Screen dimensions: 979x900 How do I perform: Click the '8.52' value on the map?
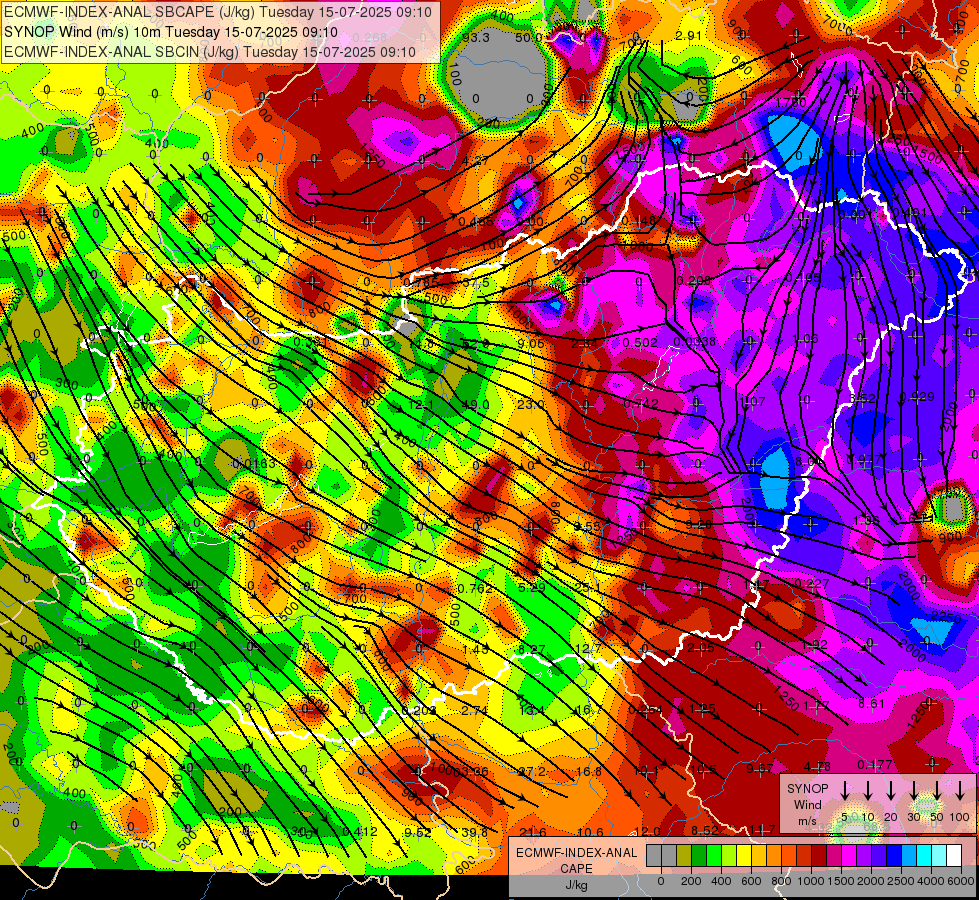click(x=705, y=831)
